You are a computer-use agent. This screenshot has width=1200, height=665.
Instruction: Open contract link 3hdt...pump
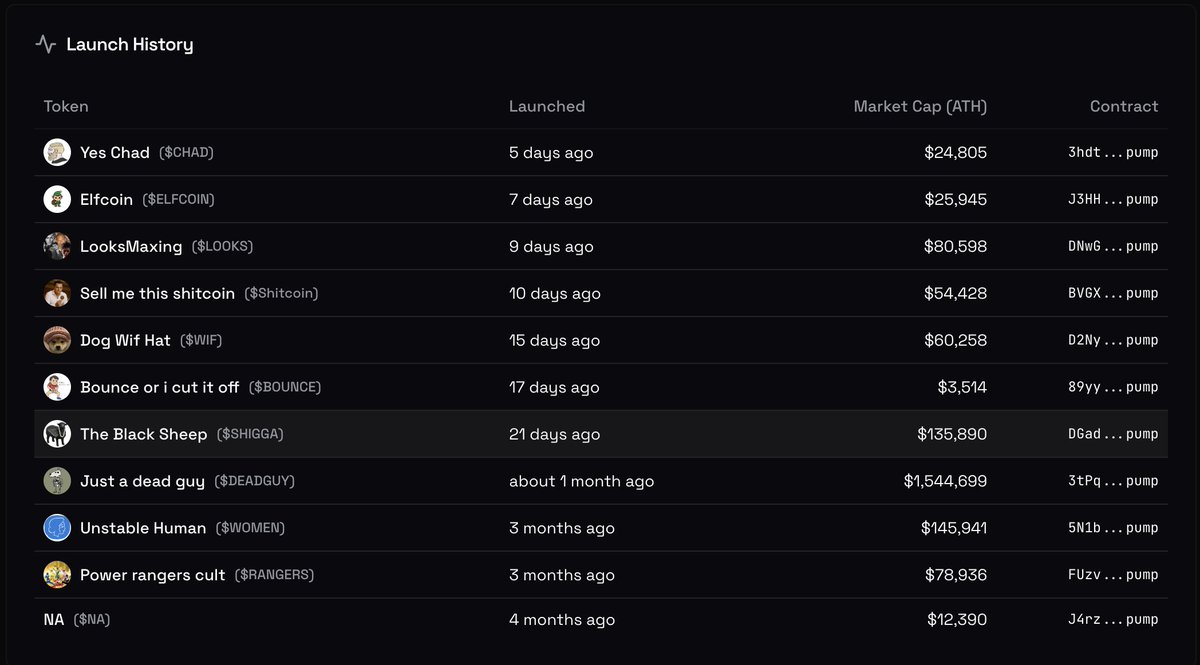coord(1112,153)
